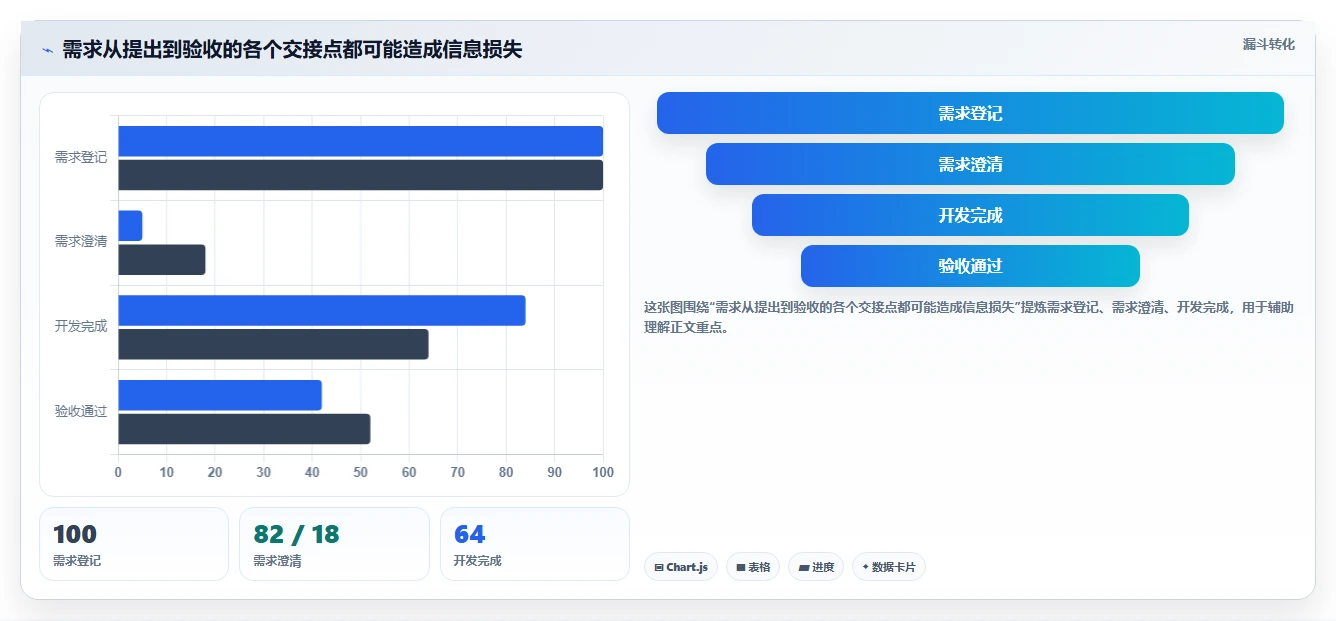Click the blue bar for 开发完成

pos(321,310)
